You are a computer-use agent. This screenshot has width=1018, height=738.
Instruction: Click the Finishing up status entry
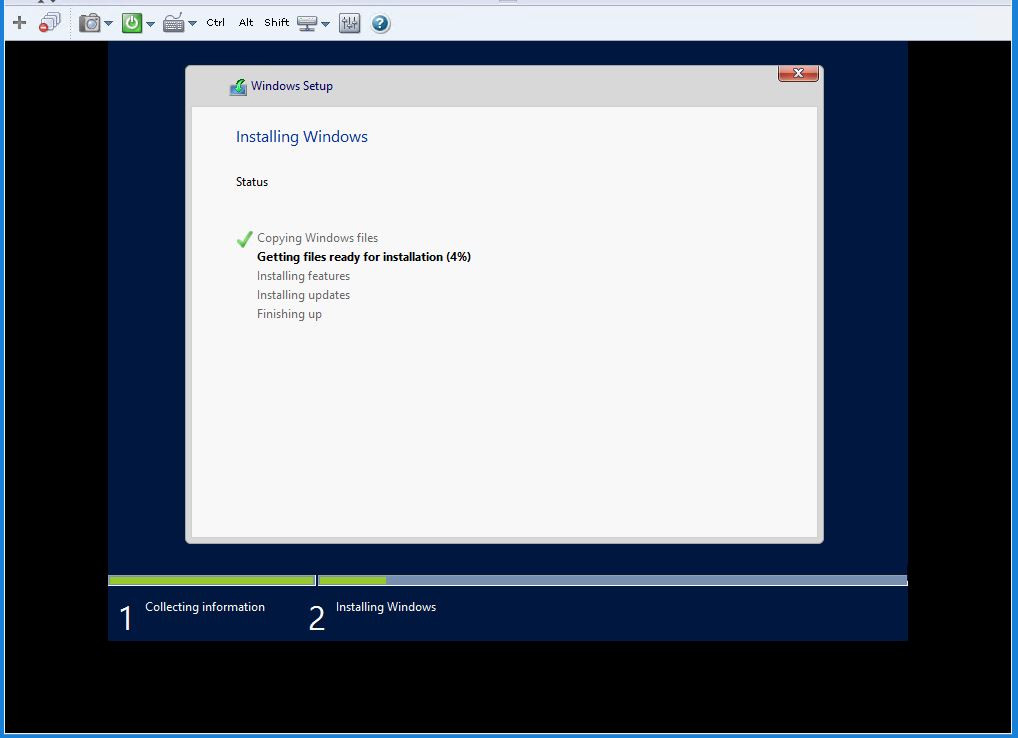point(289,313)
